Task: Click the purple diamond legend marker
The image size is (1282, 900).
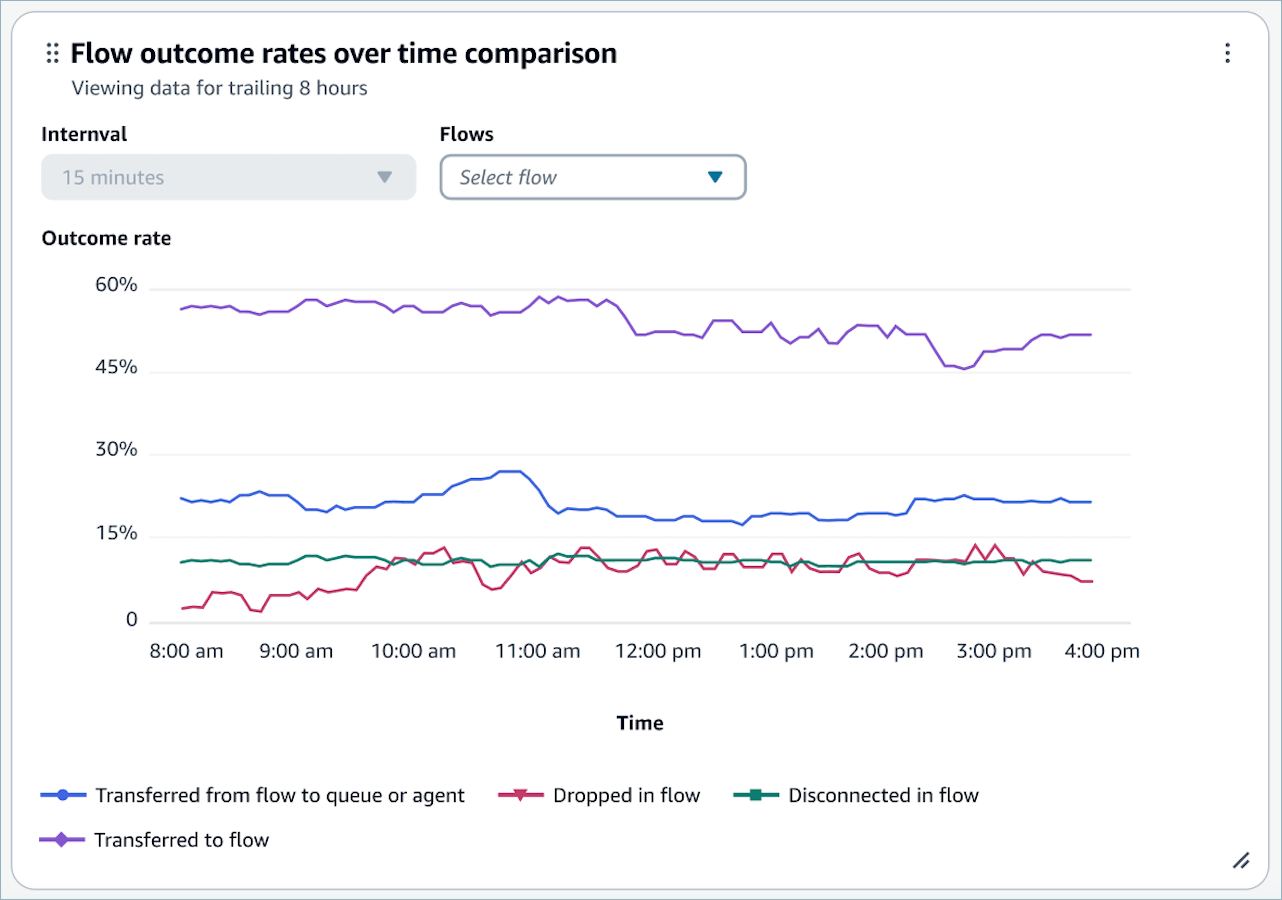Action: (x=62, y=840)
